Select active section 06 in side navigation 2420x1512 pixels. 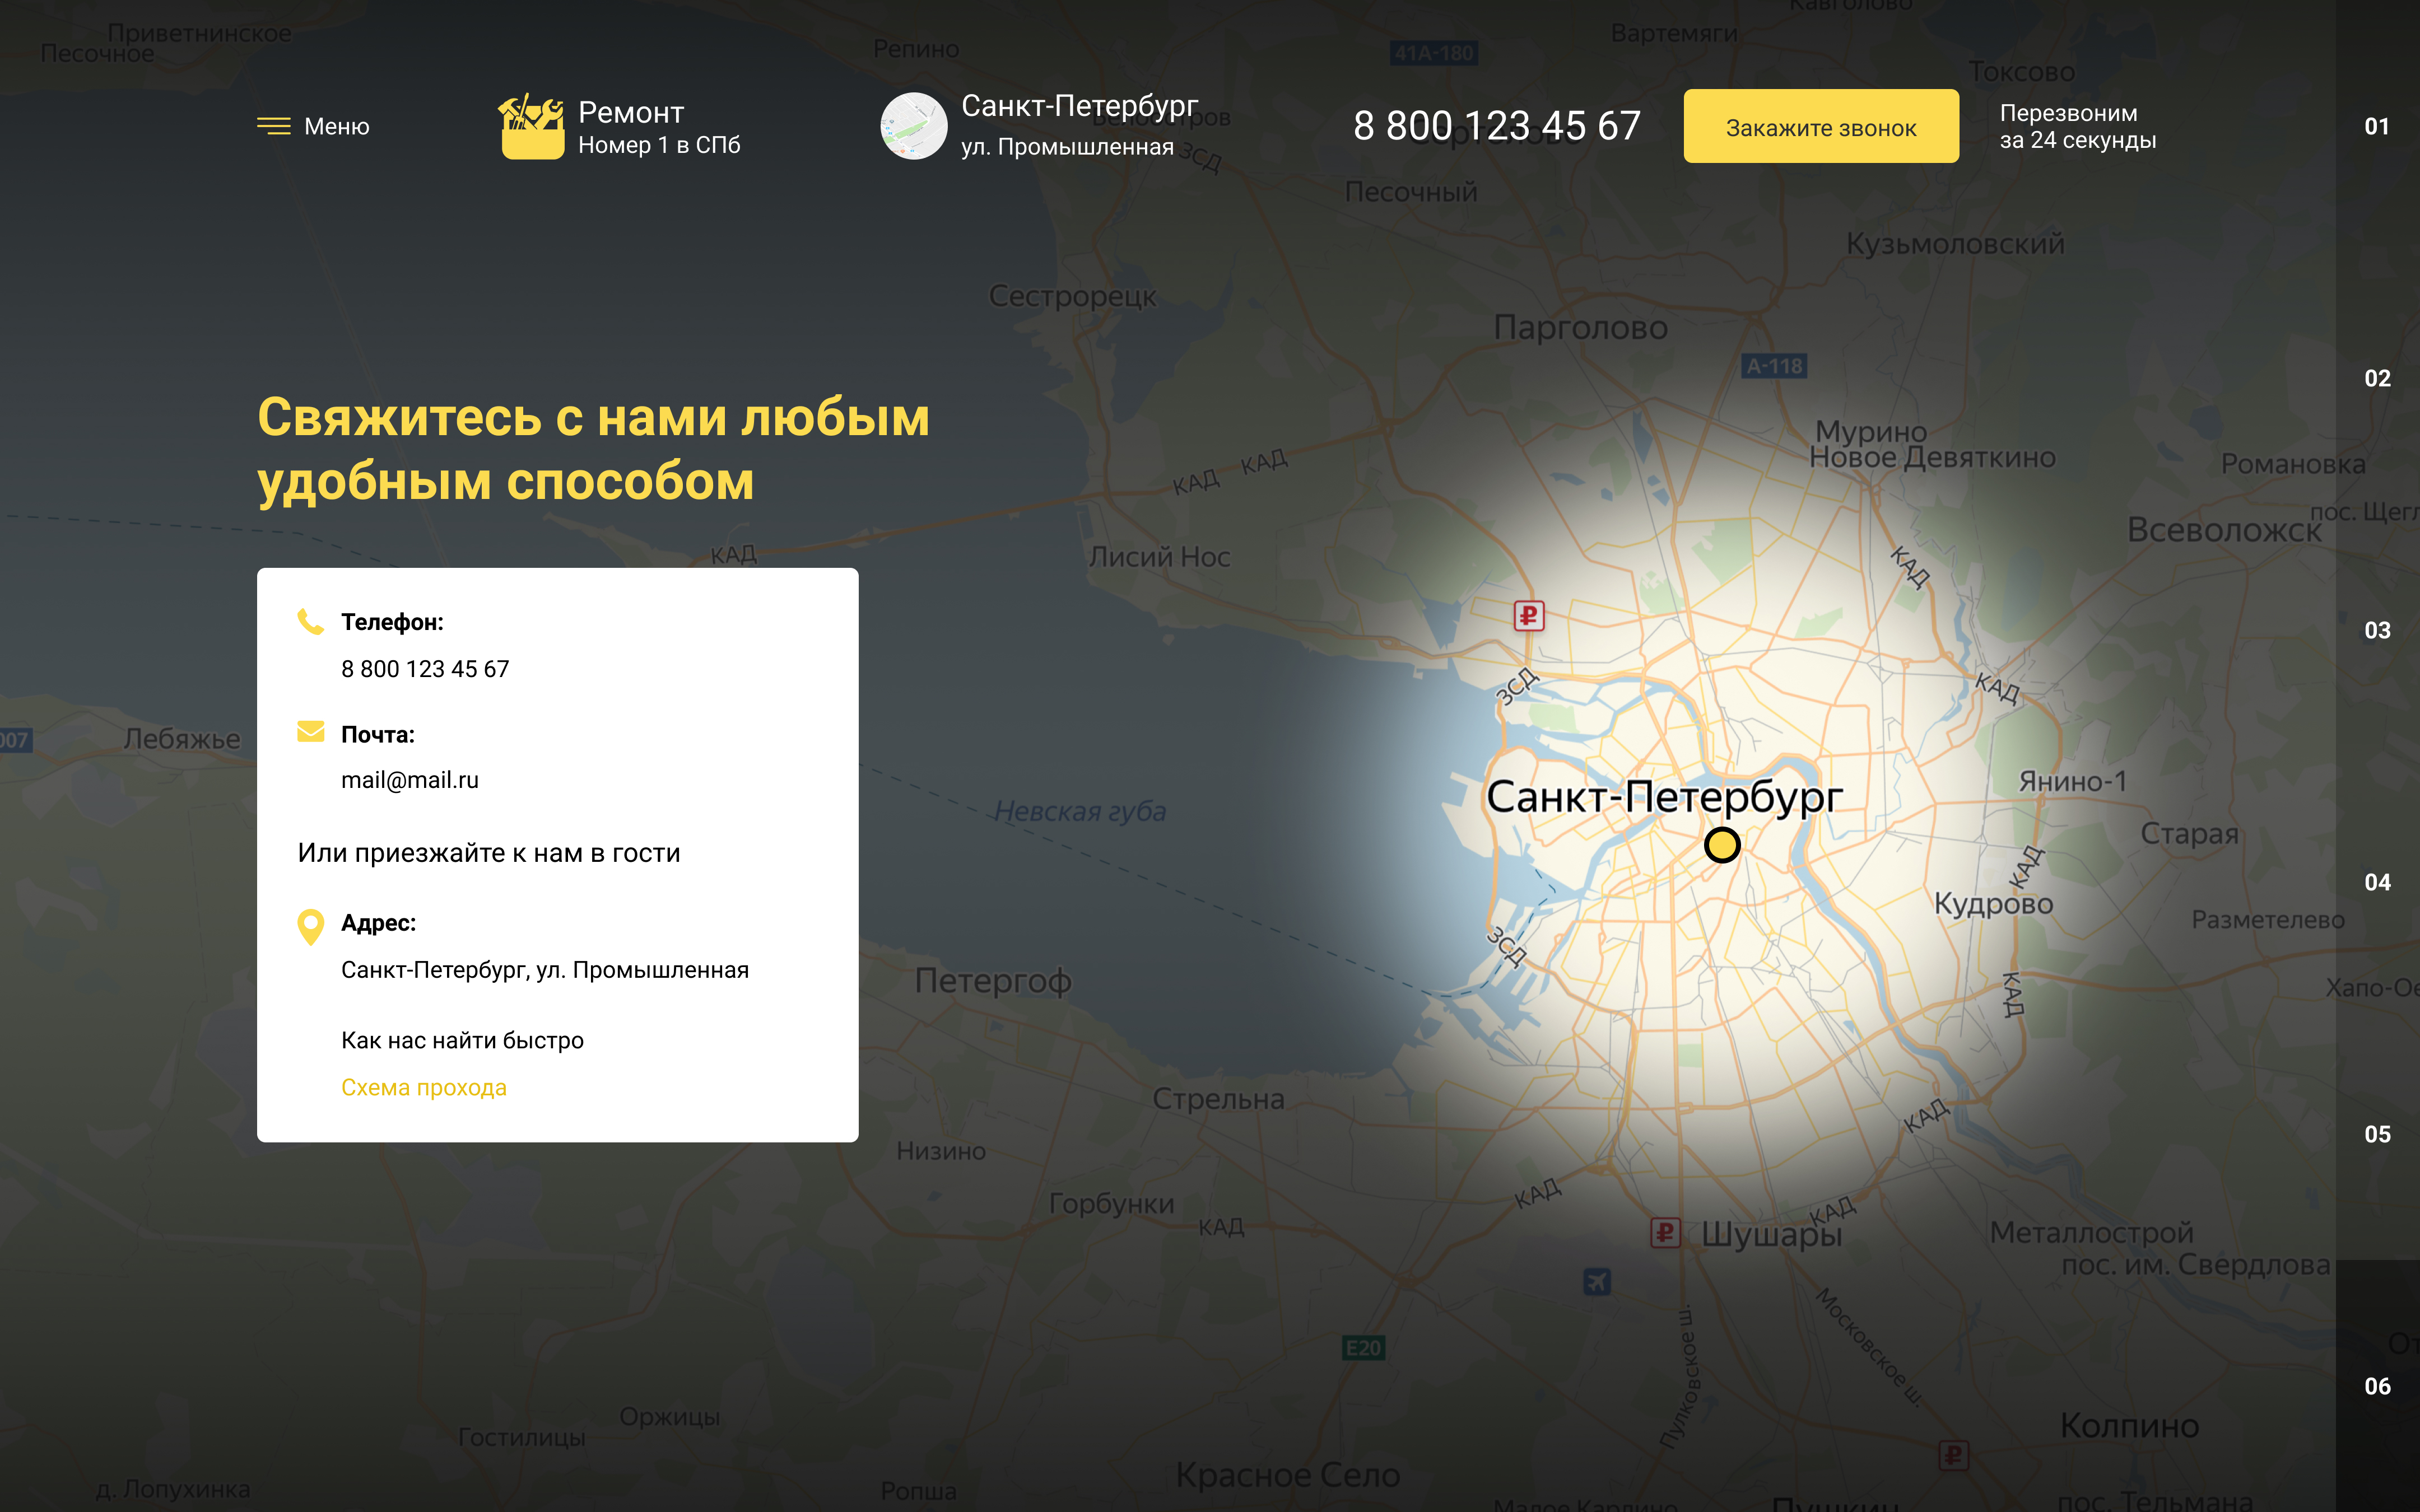2377,1386
